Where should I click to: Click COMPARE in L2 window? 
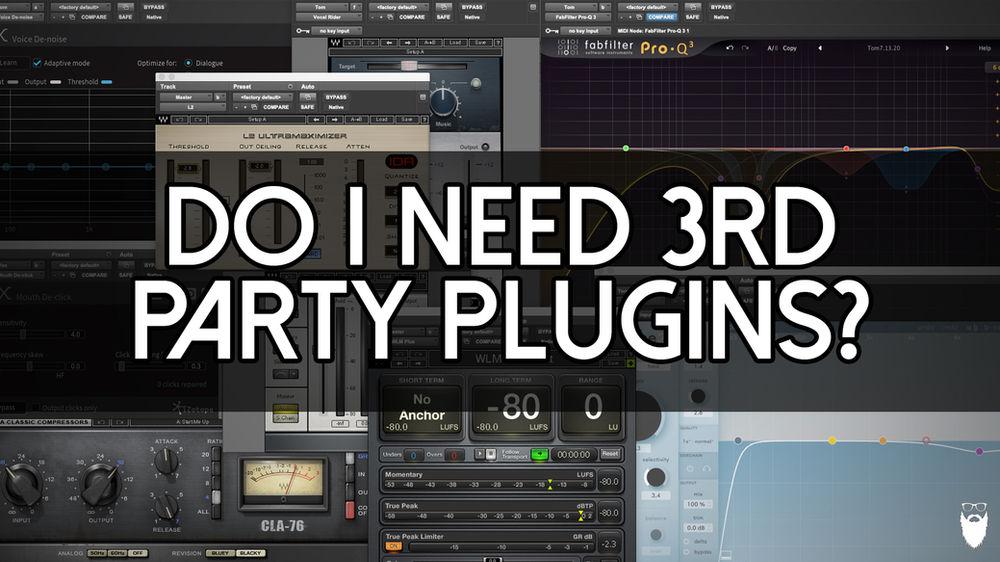276,107
